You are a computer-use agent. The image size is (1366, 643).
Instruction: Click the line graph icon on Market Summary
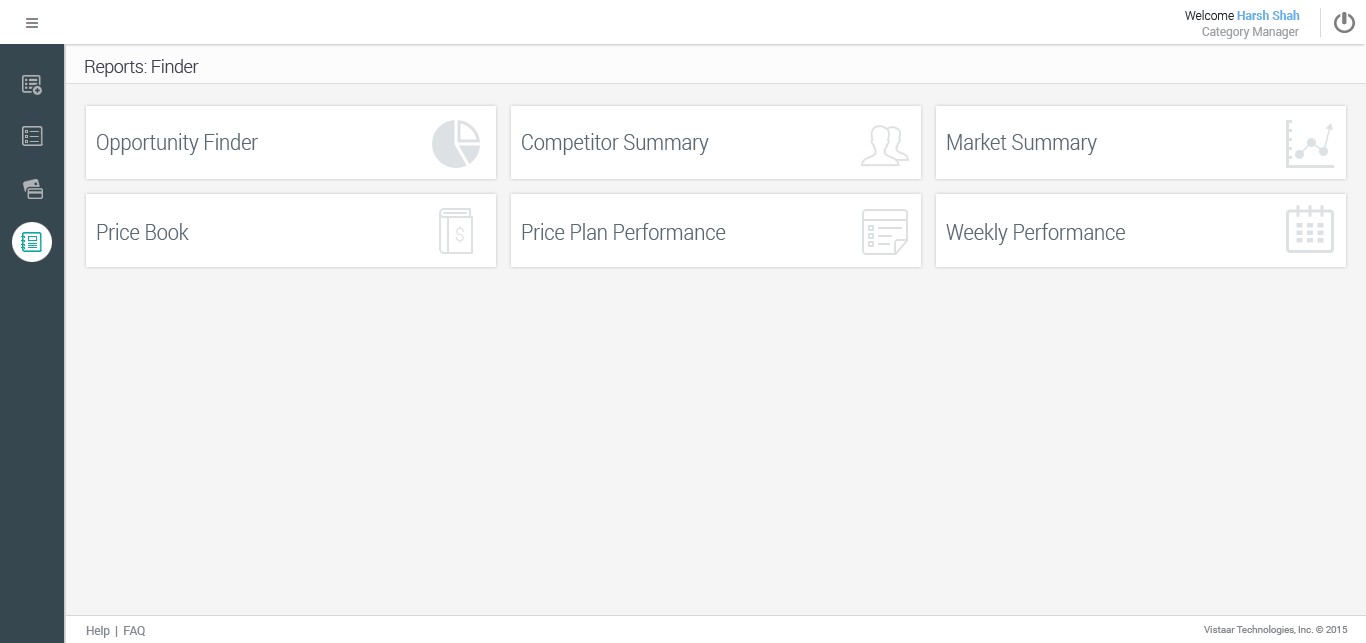click(x=1309, y=144)
